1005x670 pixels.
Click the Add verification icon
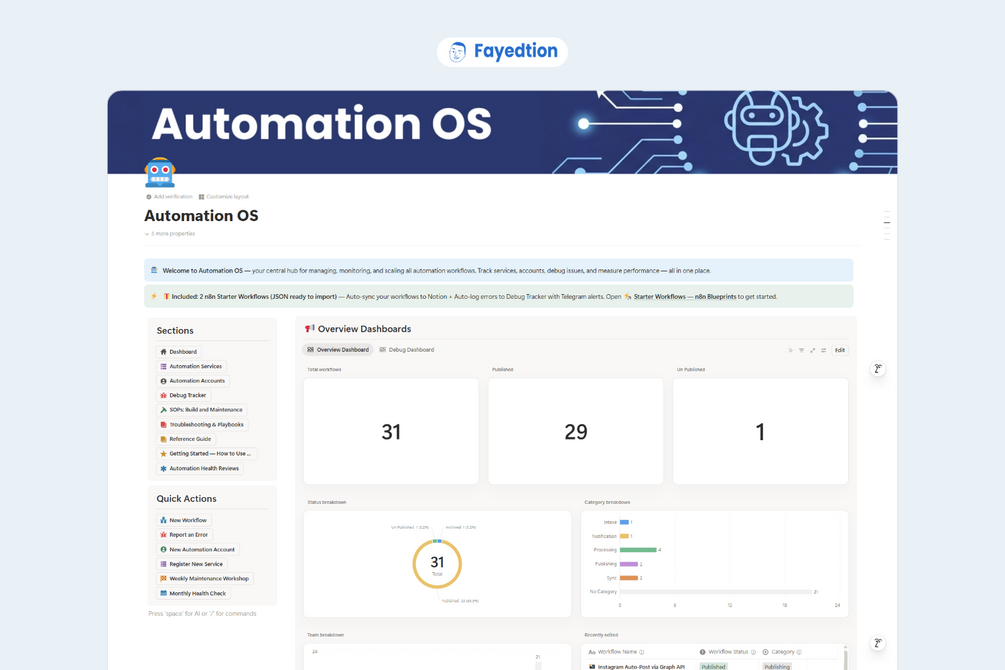pyautogui.click(x=149, y=197)
